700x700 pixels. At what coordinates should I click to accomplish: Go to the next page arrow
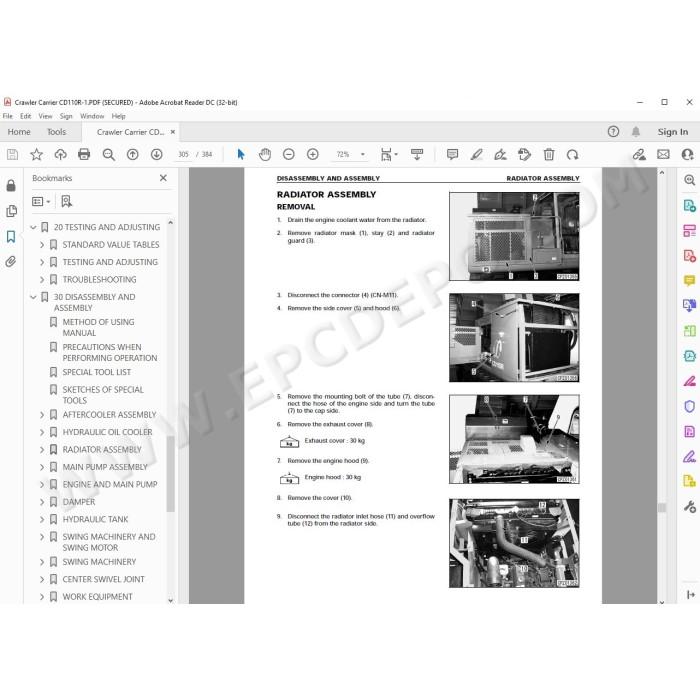point(156,154)
